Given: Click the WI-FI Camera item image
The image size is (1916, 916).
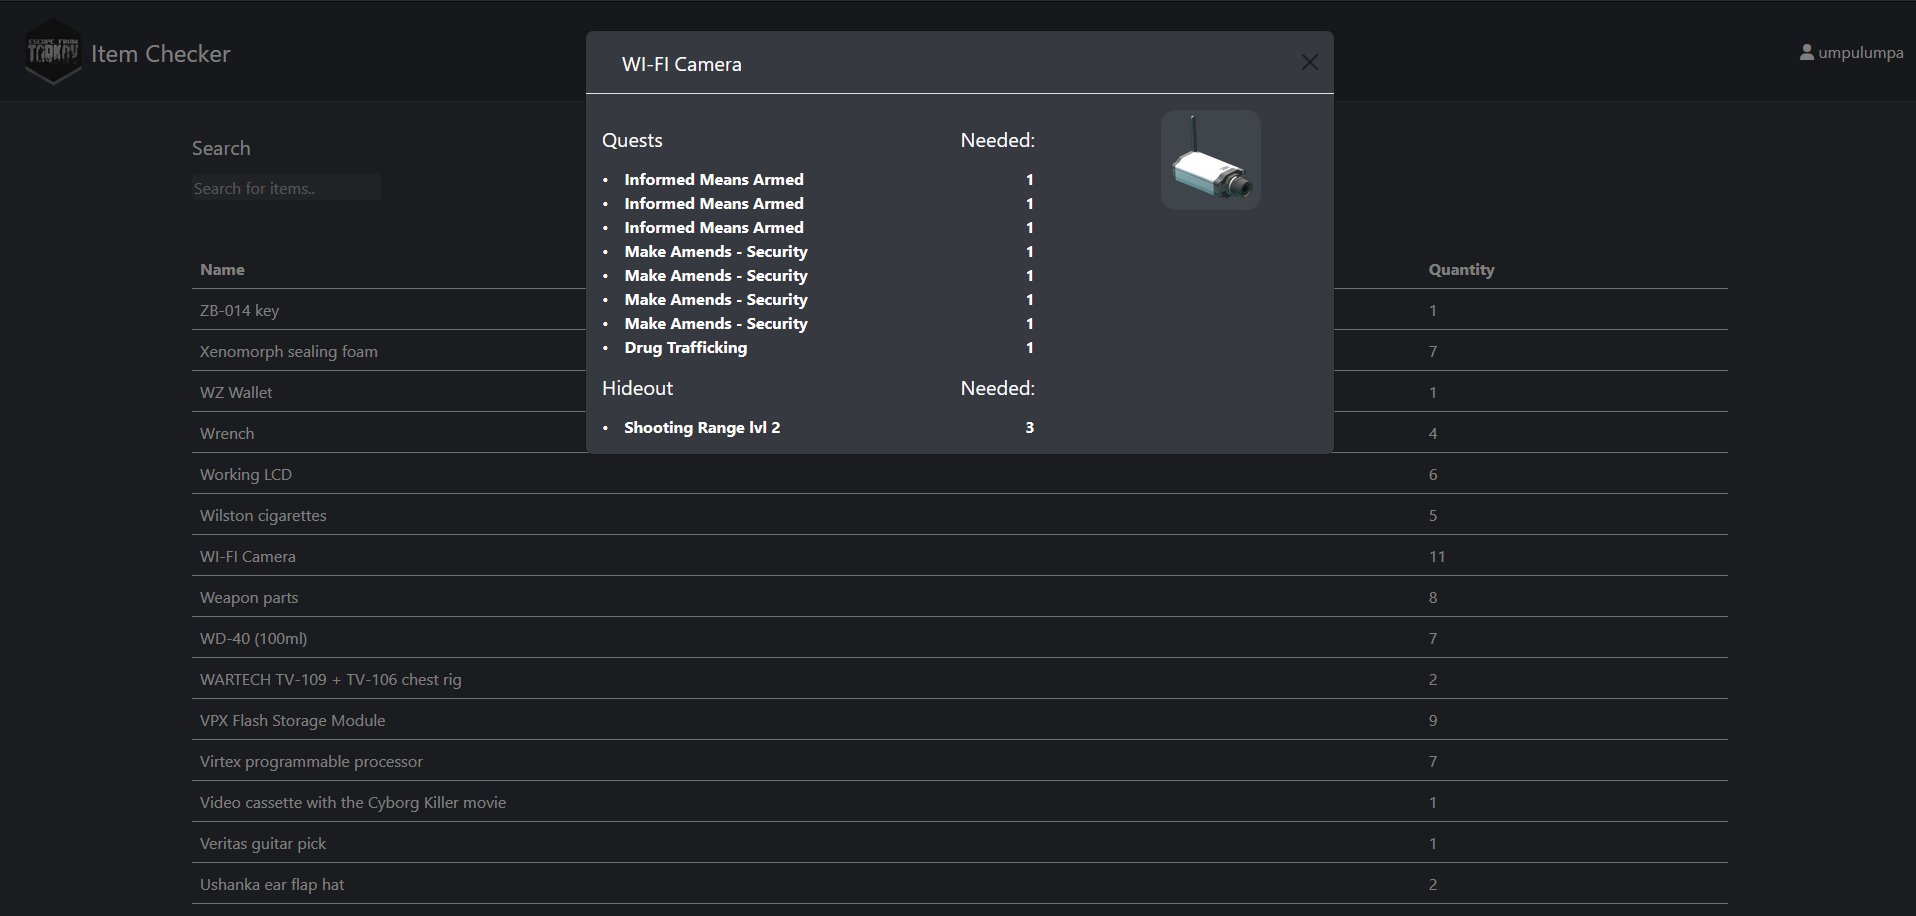Looking at the screenshot, I should tap(1210, 160).
